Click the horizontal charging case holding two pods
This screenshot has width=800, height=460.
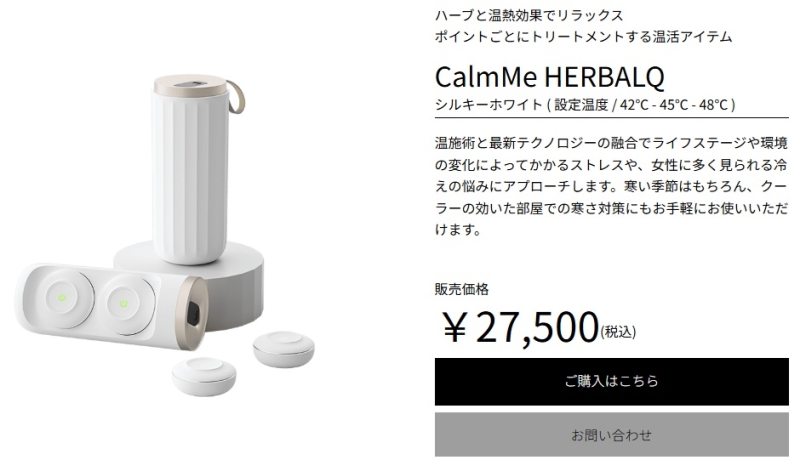click(110, 306)
